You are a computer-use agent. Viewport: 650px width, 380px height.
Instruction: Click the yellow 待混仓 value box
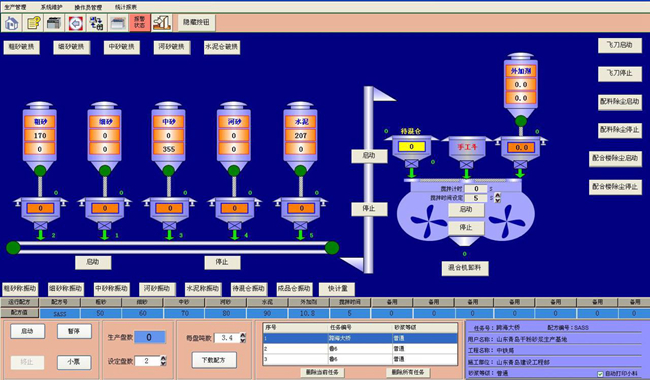pos(412,147)
